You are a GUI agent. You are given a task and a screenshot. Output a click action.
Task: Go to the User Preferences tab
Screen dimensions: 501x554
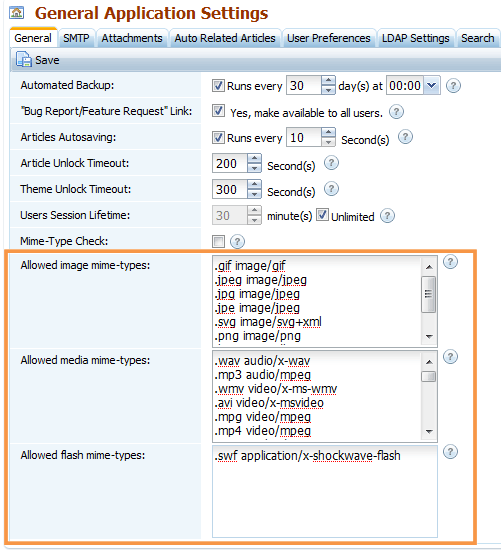(329, 38)
